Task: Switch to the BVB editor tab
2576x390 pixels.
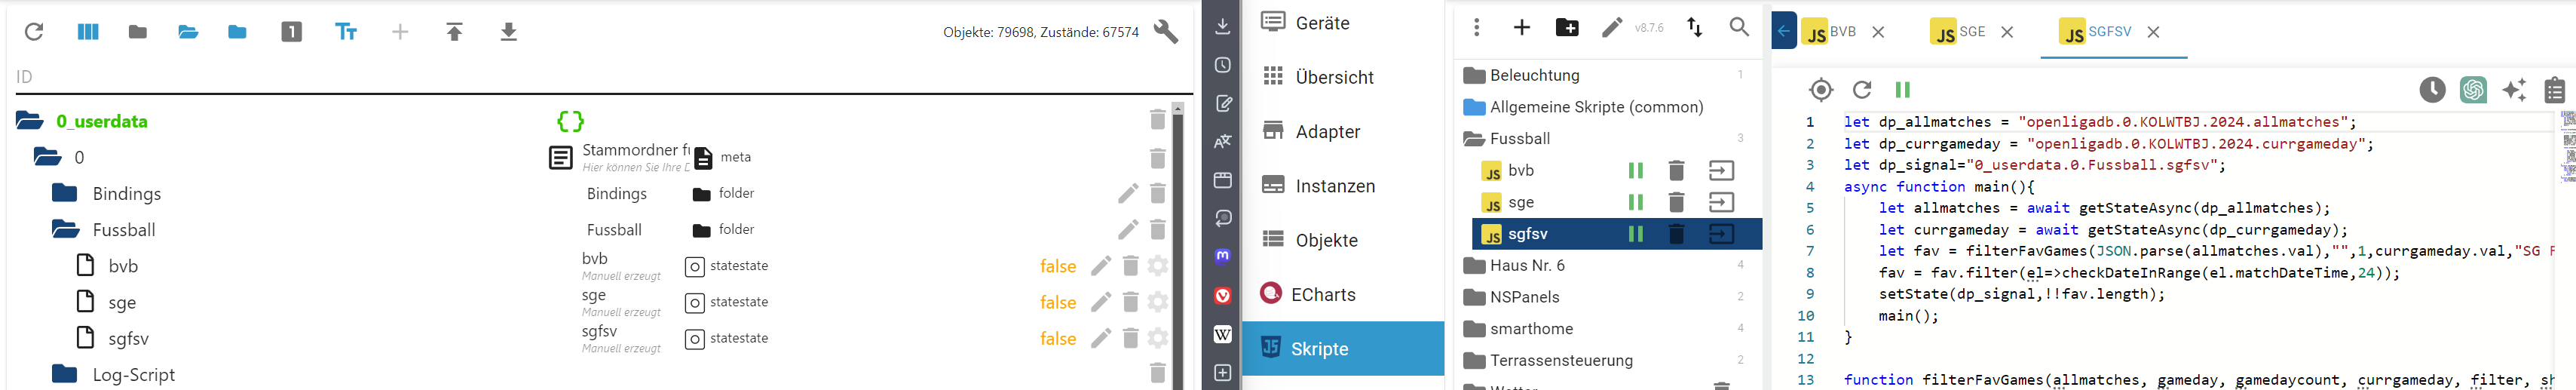Action: pyautogui.click(x=1830, y=32)
